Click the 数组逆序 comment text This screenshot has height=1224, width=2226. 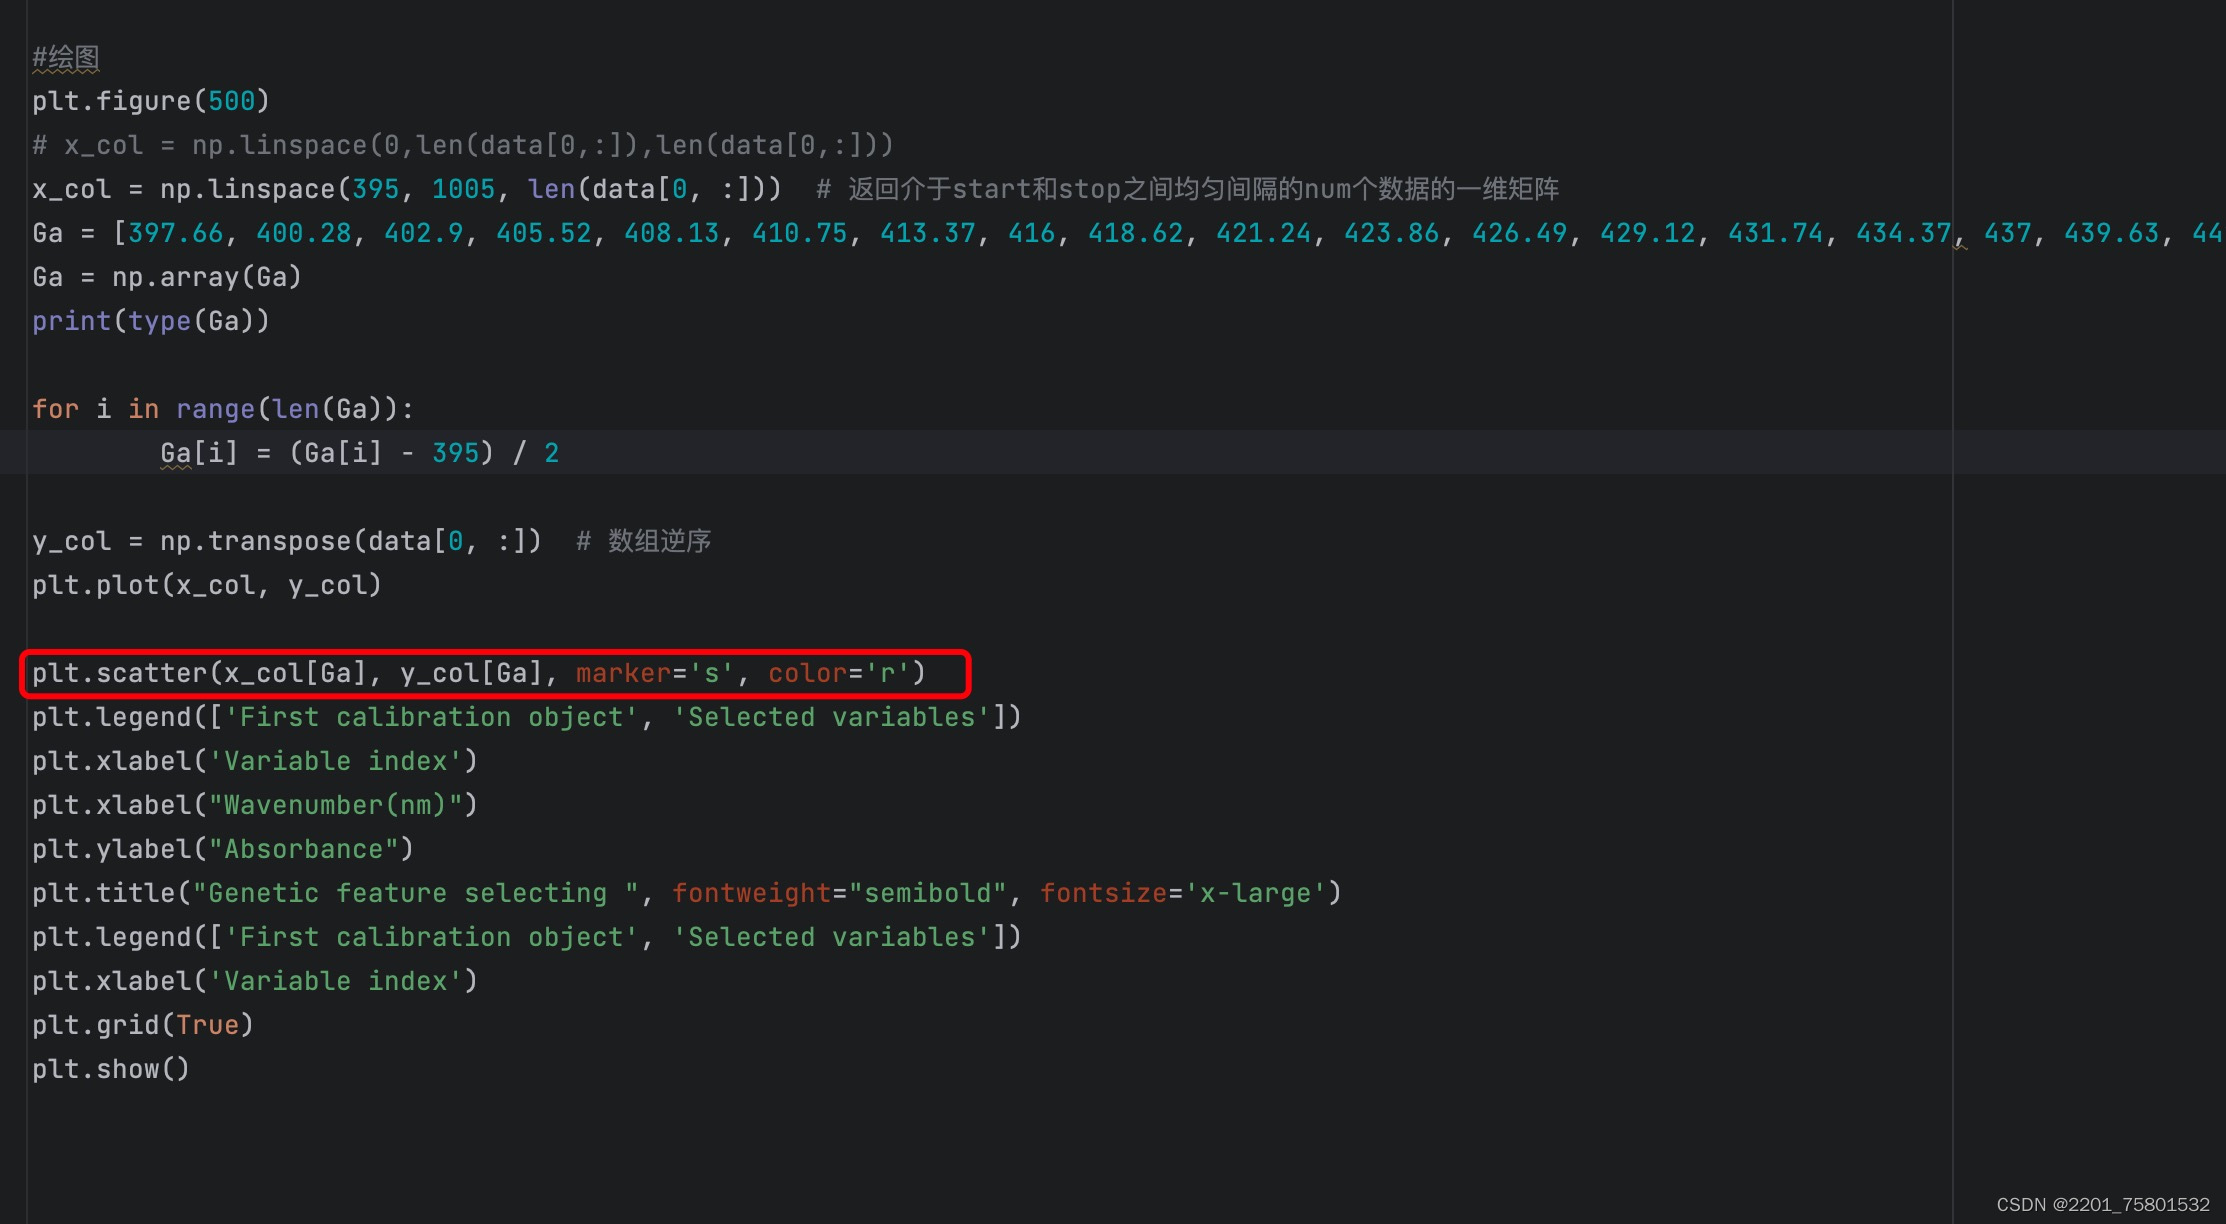[x=659, y=541]
